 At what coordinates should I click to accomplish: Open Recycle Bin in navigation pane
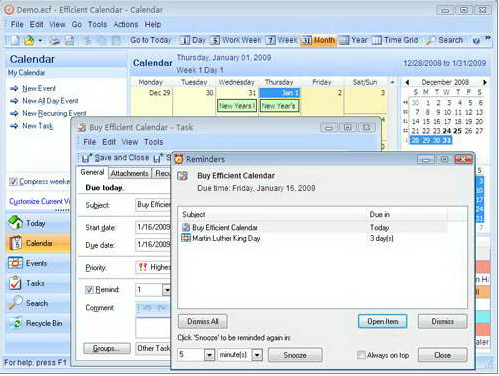38,323
